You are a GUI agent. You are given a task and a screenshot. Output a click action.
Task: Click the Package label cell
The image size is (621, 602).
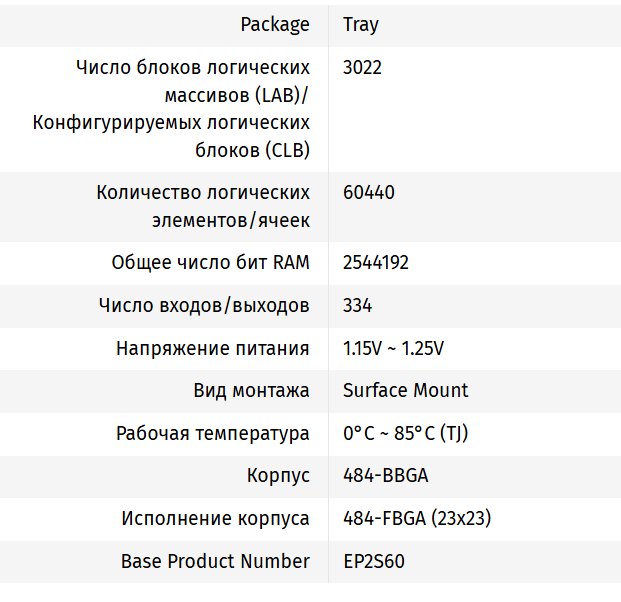click(x=275, y=24)
